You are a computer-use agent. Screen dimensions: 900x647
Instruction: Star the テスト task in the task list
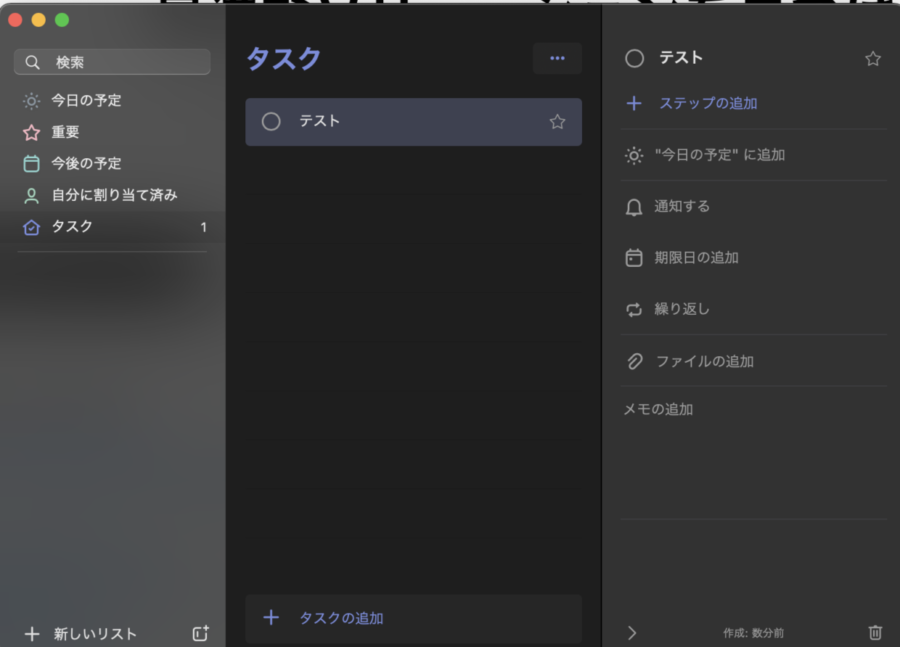pyautogui.click(x=557, y=122)
